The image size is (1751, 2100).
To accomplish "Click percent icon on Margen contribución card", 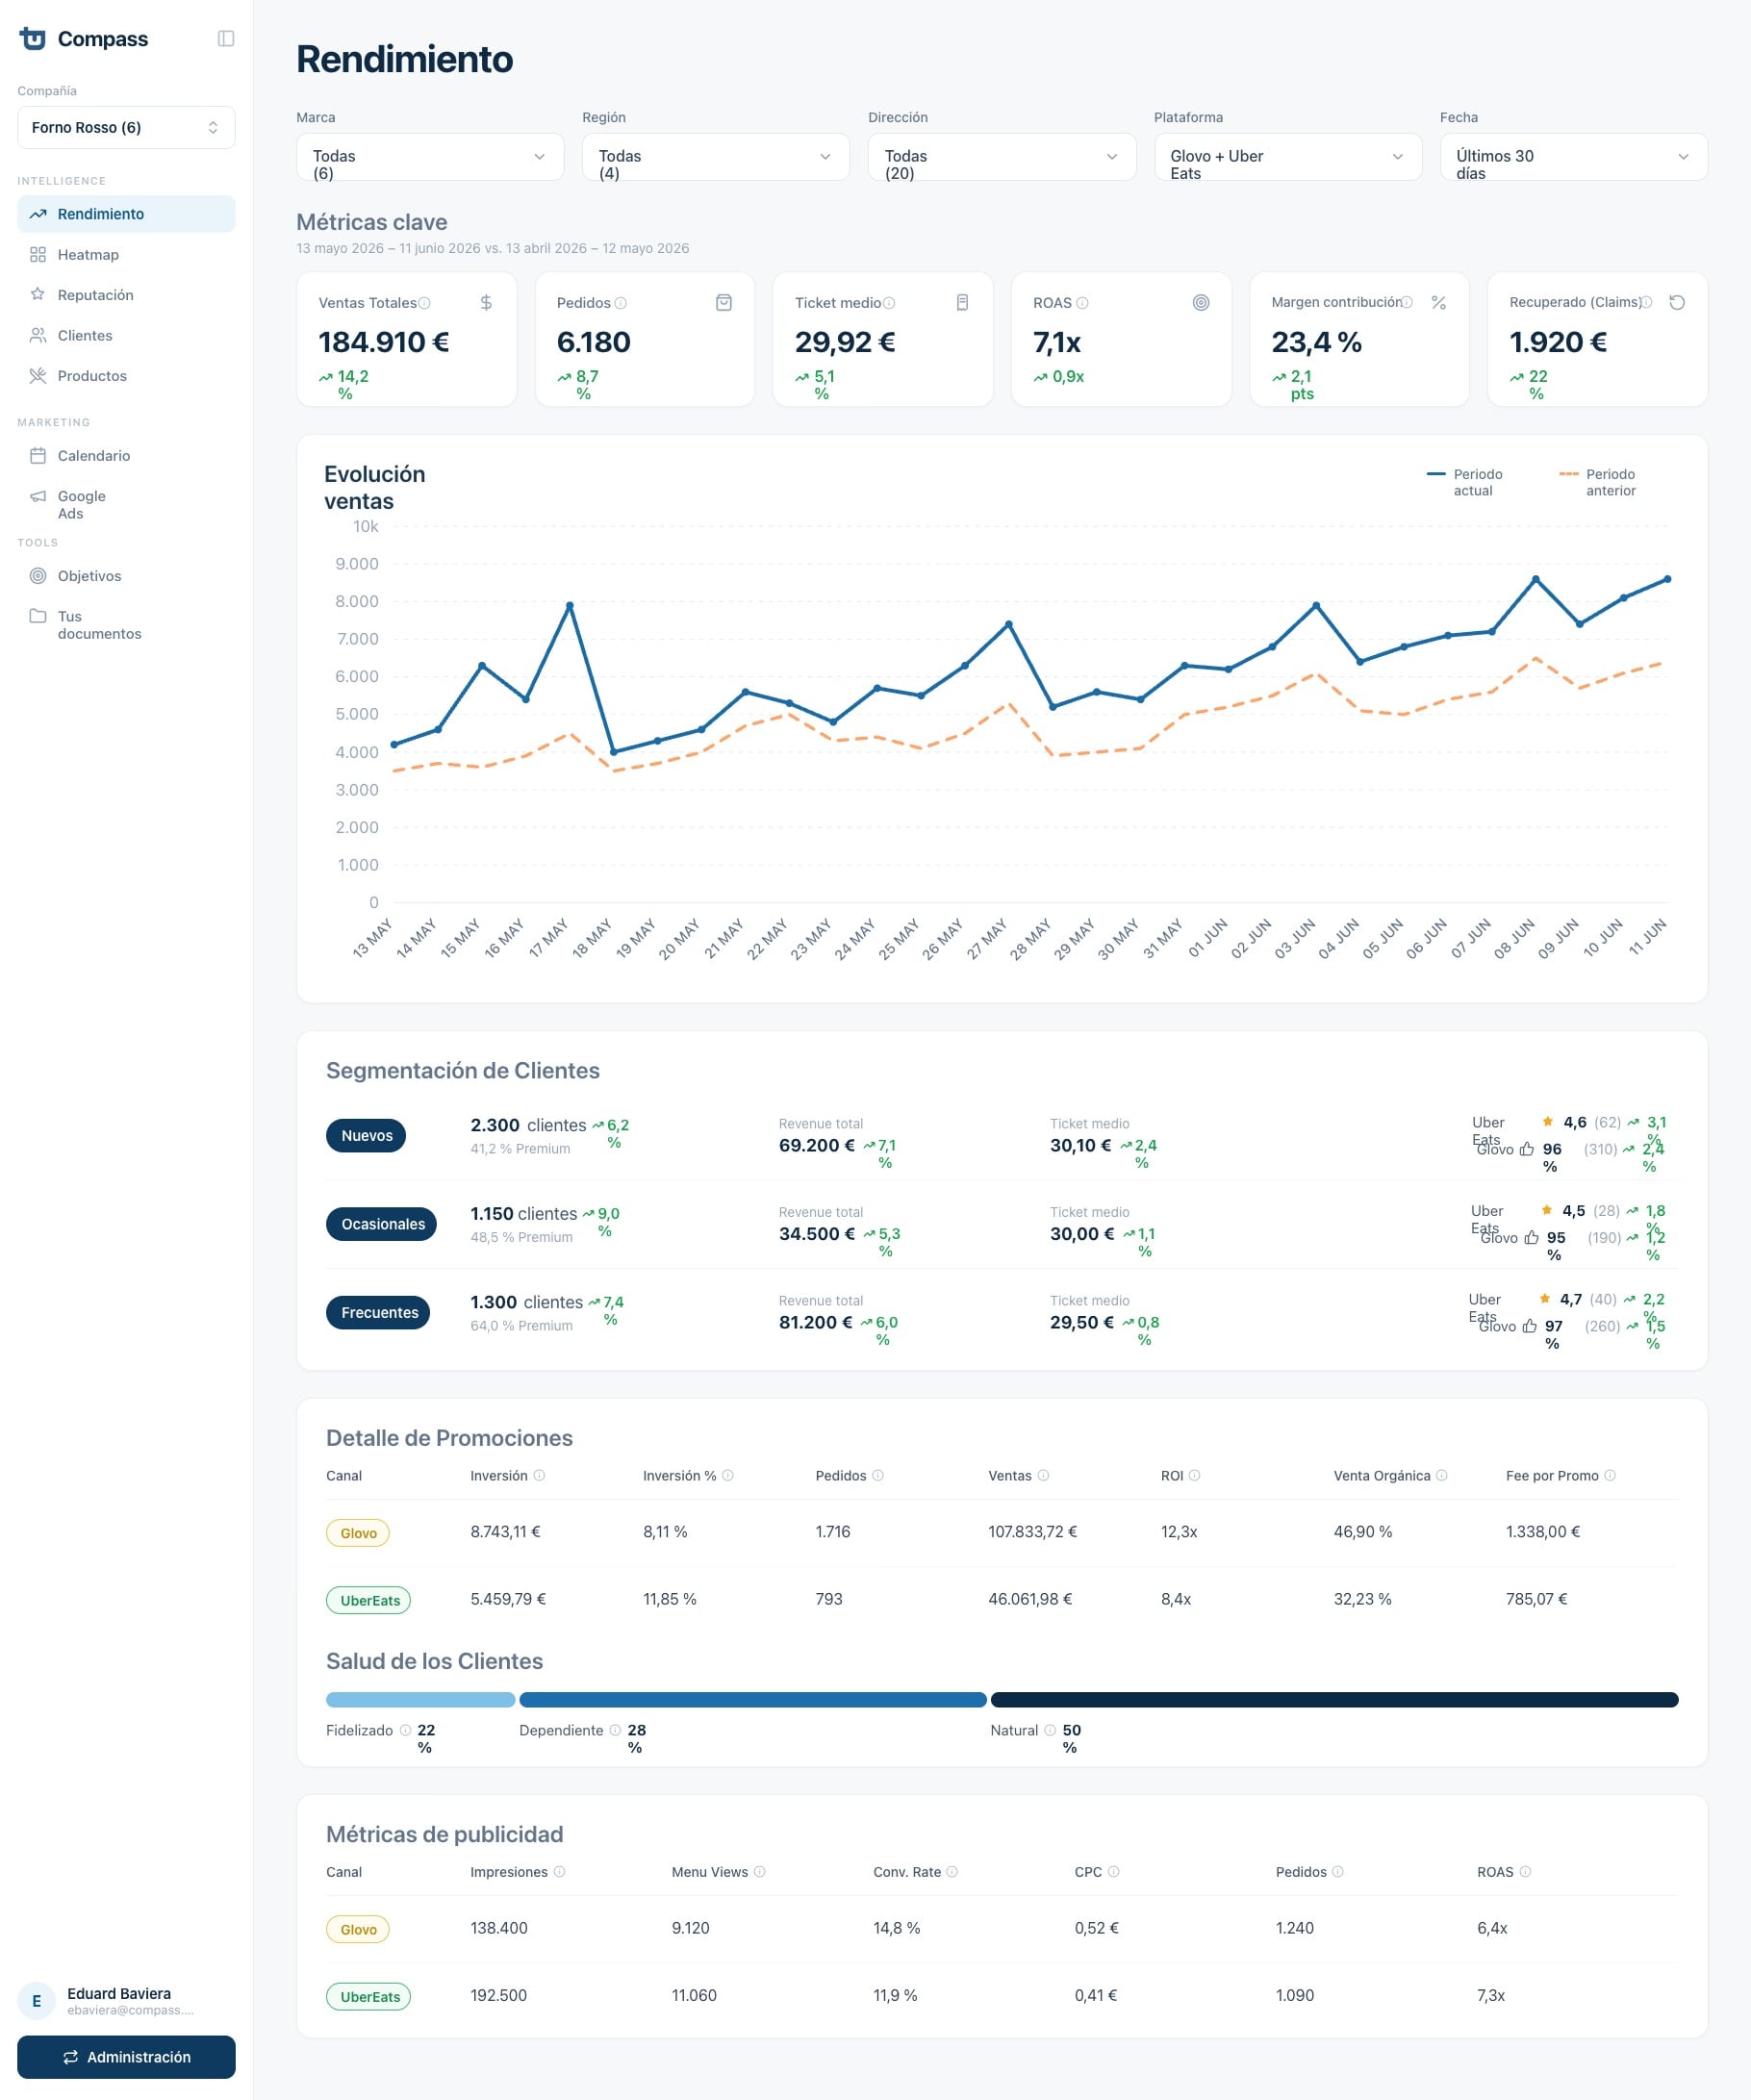I will pos(1439,302).
